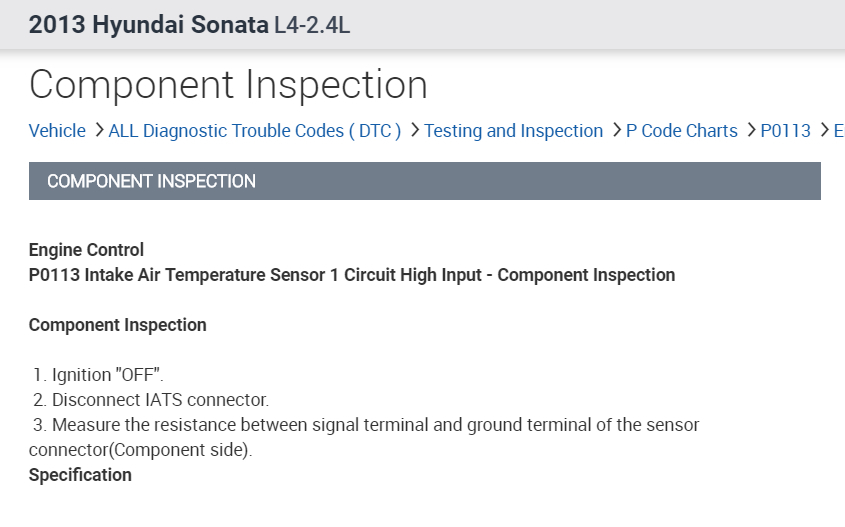The image size is (845, 527).
Task: Click the chevron before P Code Charts
Action: tap(616, 131)
